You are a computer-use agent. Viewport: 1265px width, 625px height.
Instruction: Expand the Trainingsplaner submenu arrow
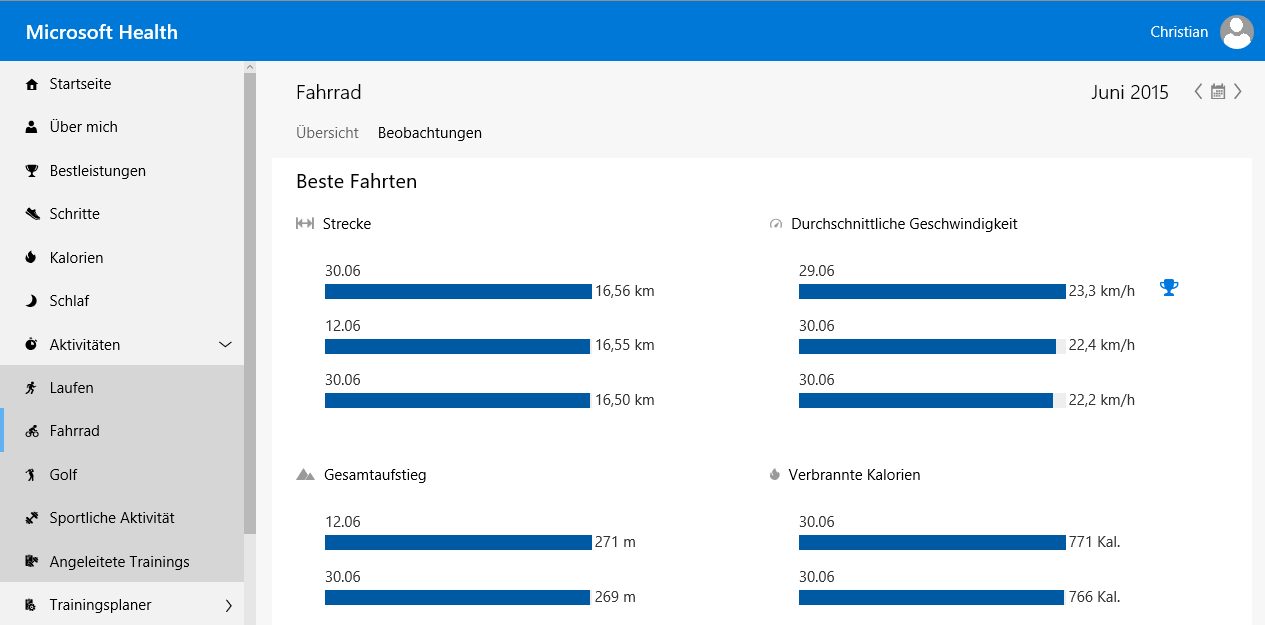[x=228, y=605]
